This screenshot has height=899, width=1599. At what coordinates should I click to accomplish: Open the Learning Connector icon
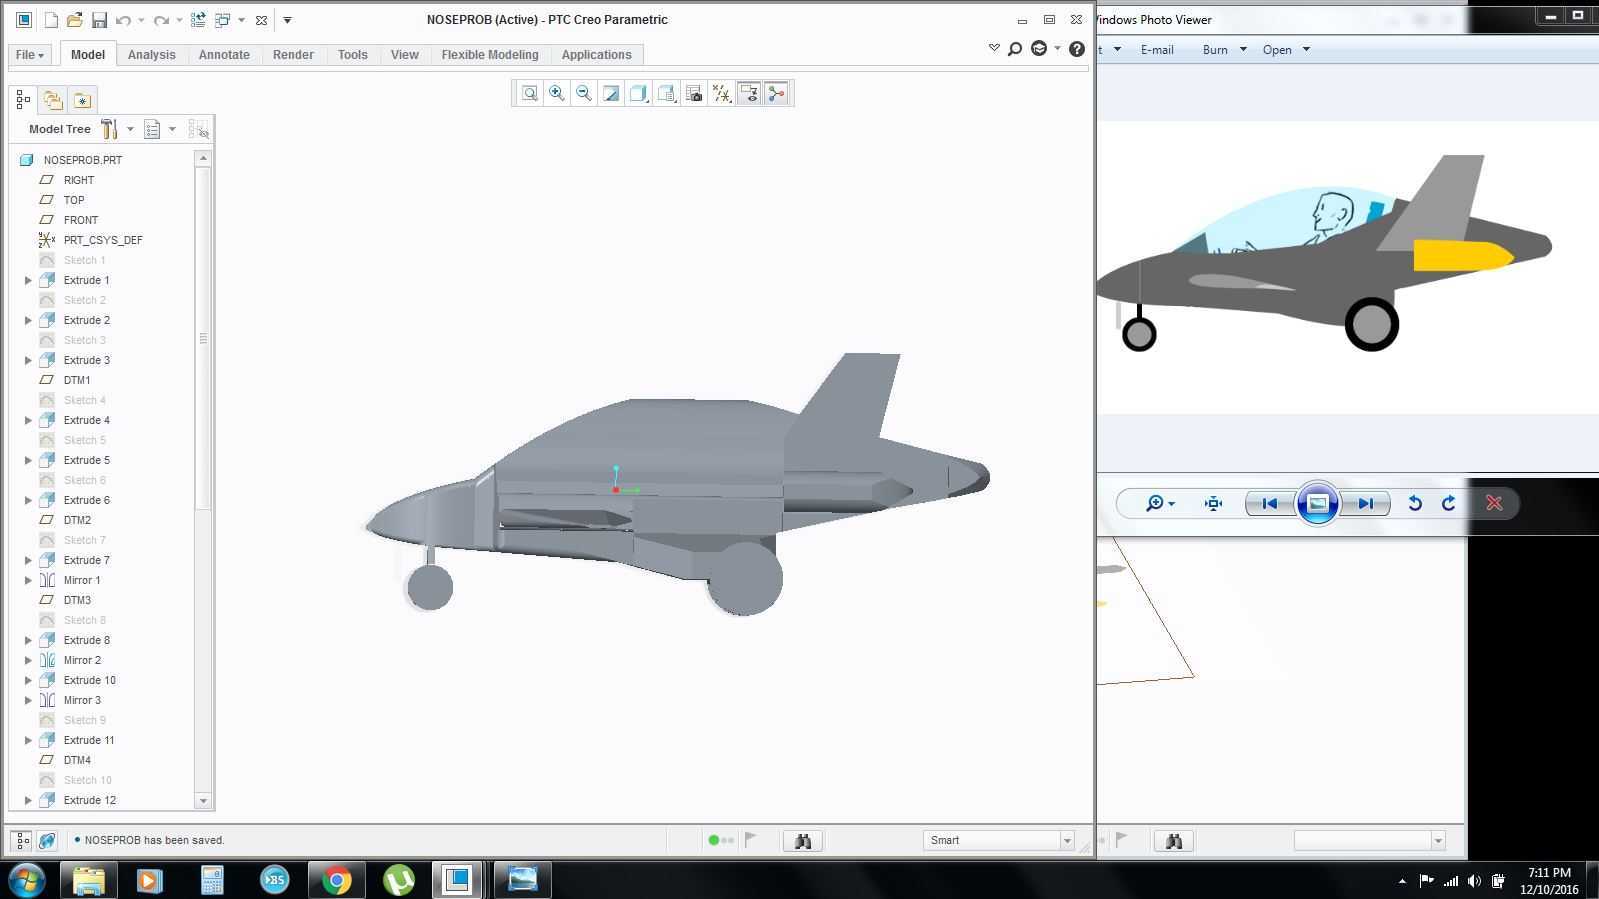point(1039,49)
